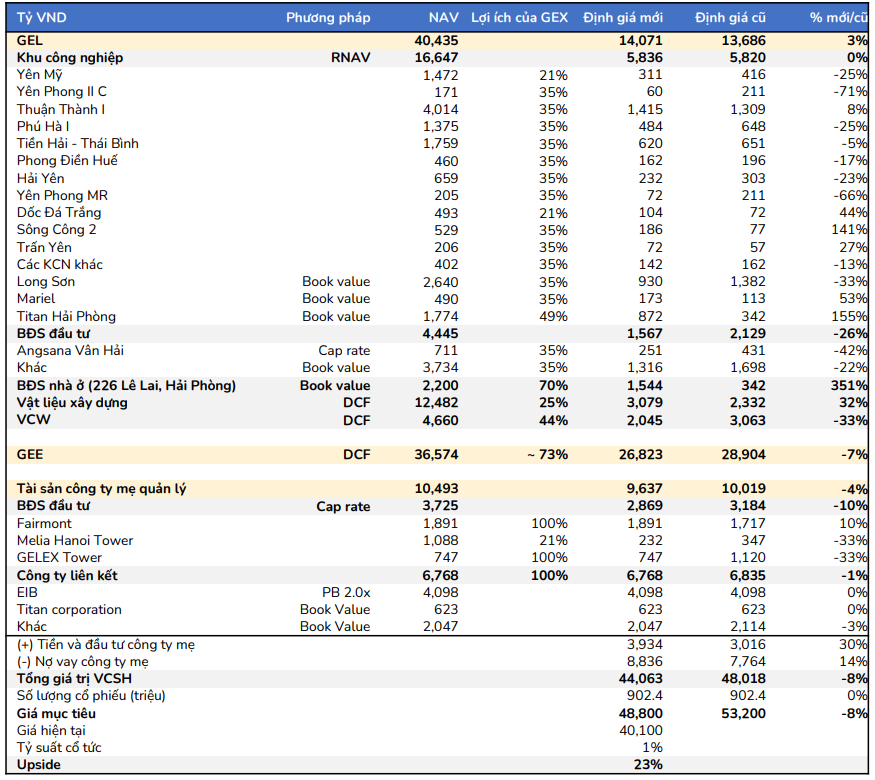875x780 pixels.
Task: Click 'Tỷ suất cổ tức' row label
Action: tap(59, 748)
